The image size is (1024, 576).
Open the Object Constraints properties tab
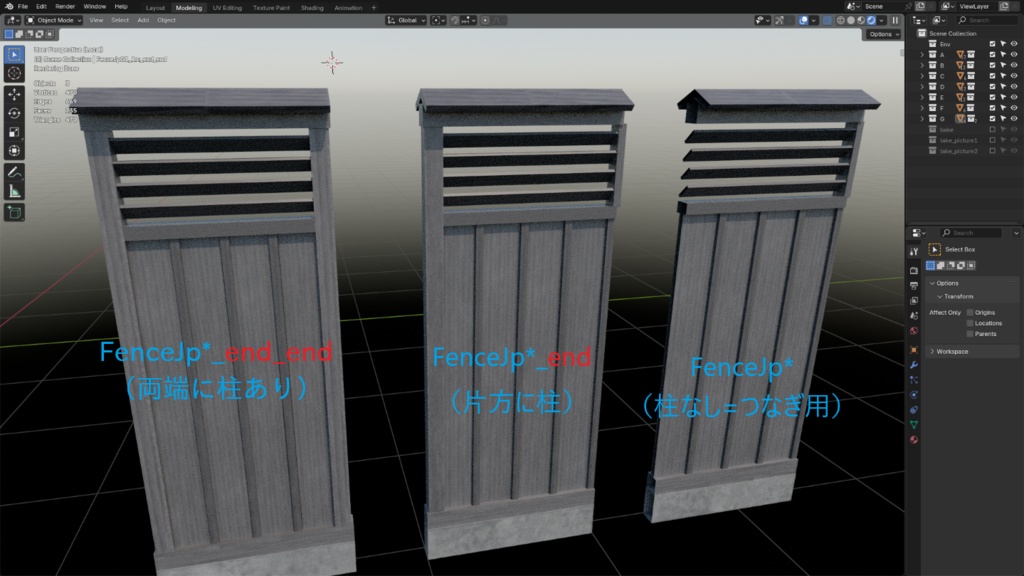point(914,409)
